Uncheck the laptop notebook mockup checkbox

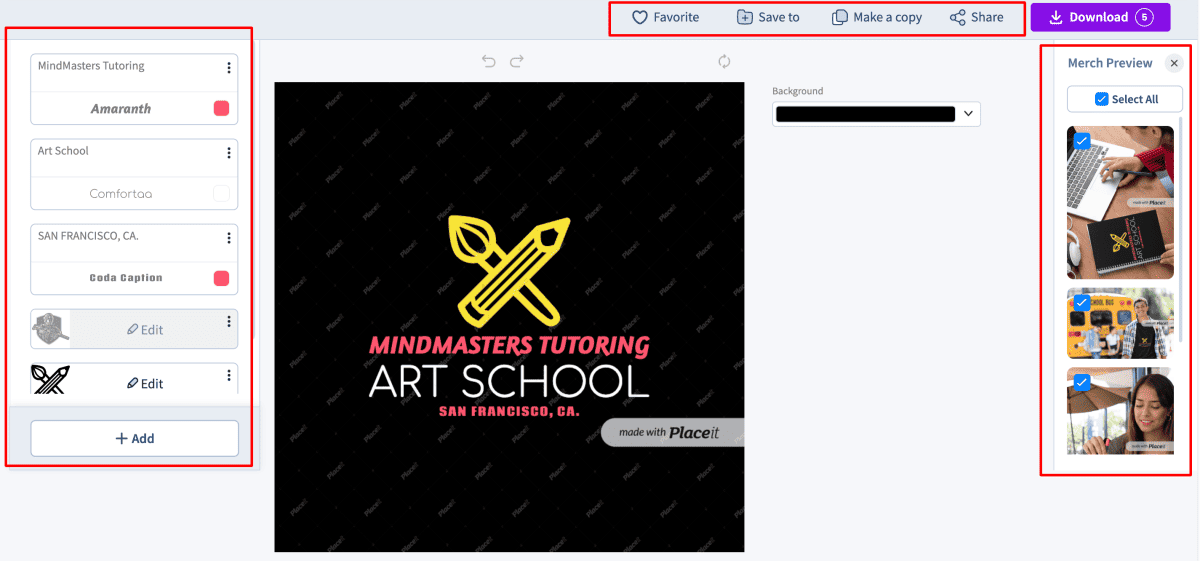coord(1081,141)
